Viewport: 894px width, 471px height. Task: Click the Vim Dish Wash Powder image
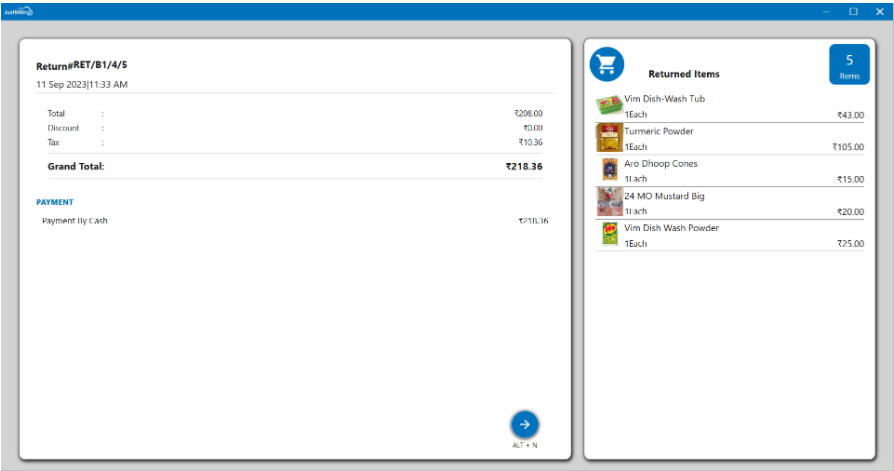(x=609, y=233)
